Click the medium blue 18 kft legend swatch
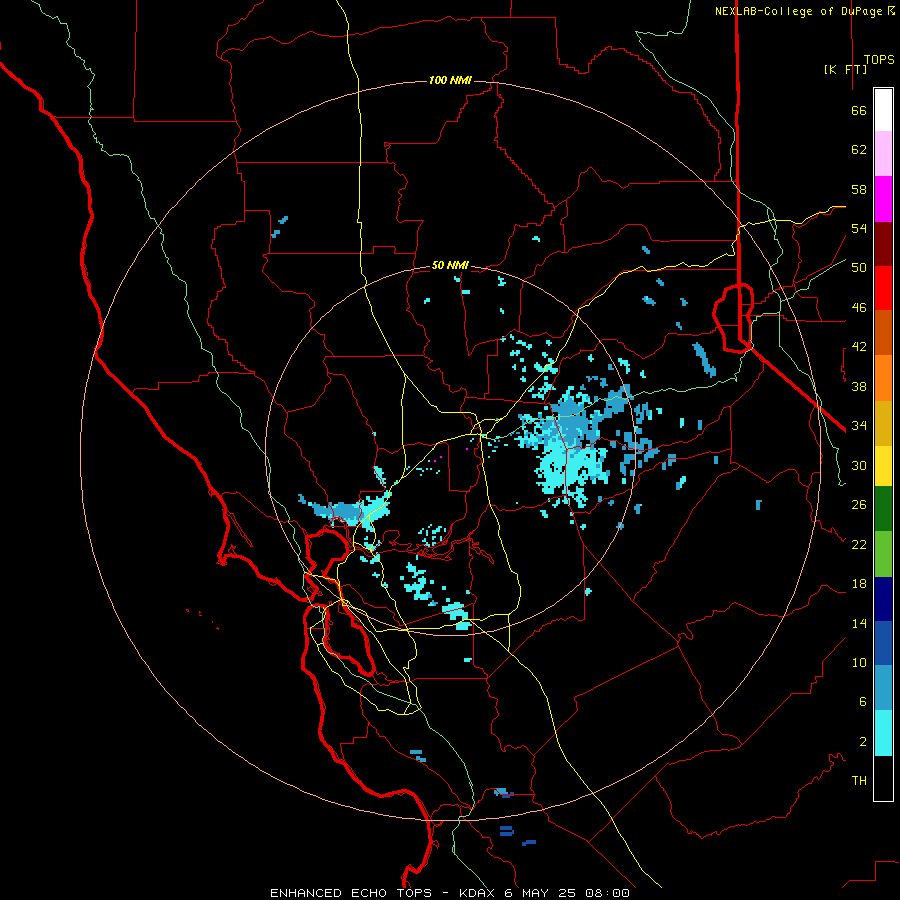Viewport: 900px width, 900px height. click(x=883, y=643)
